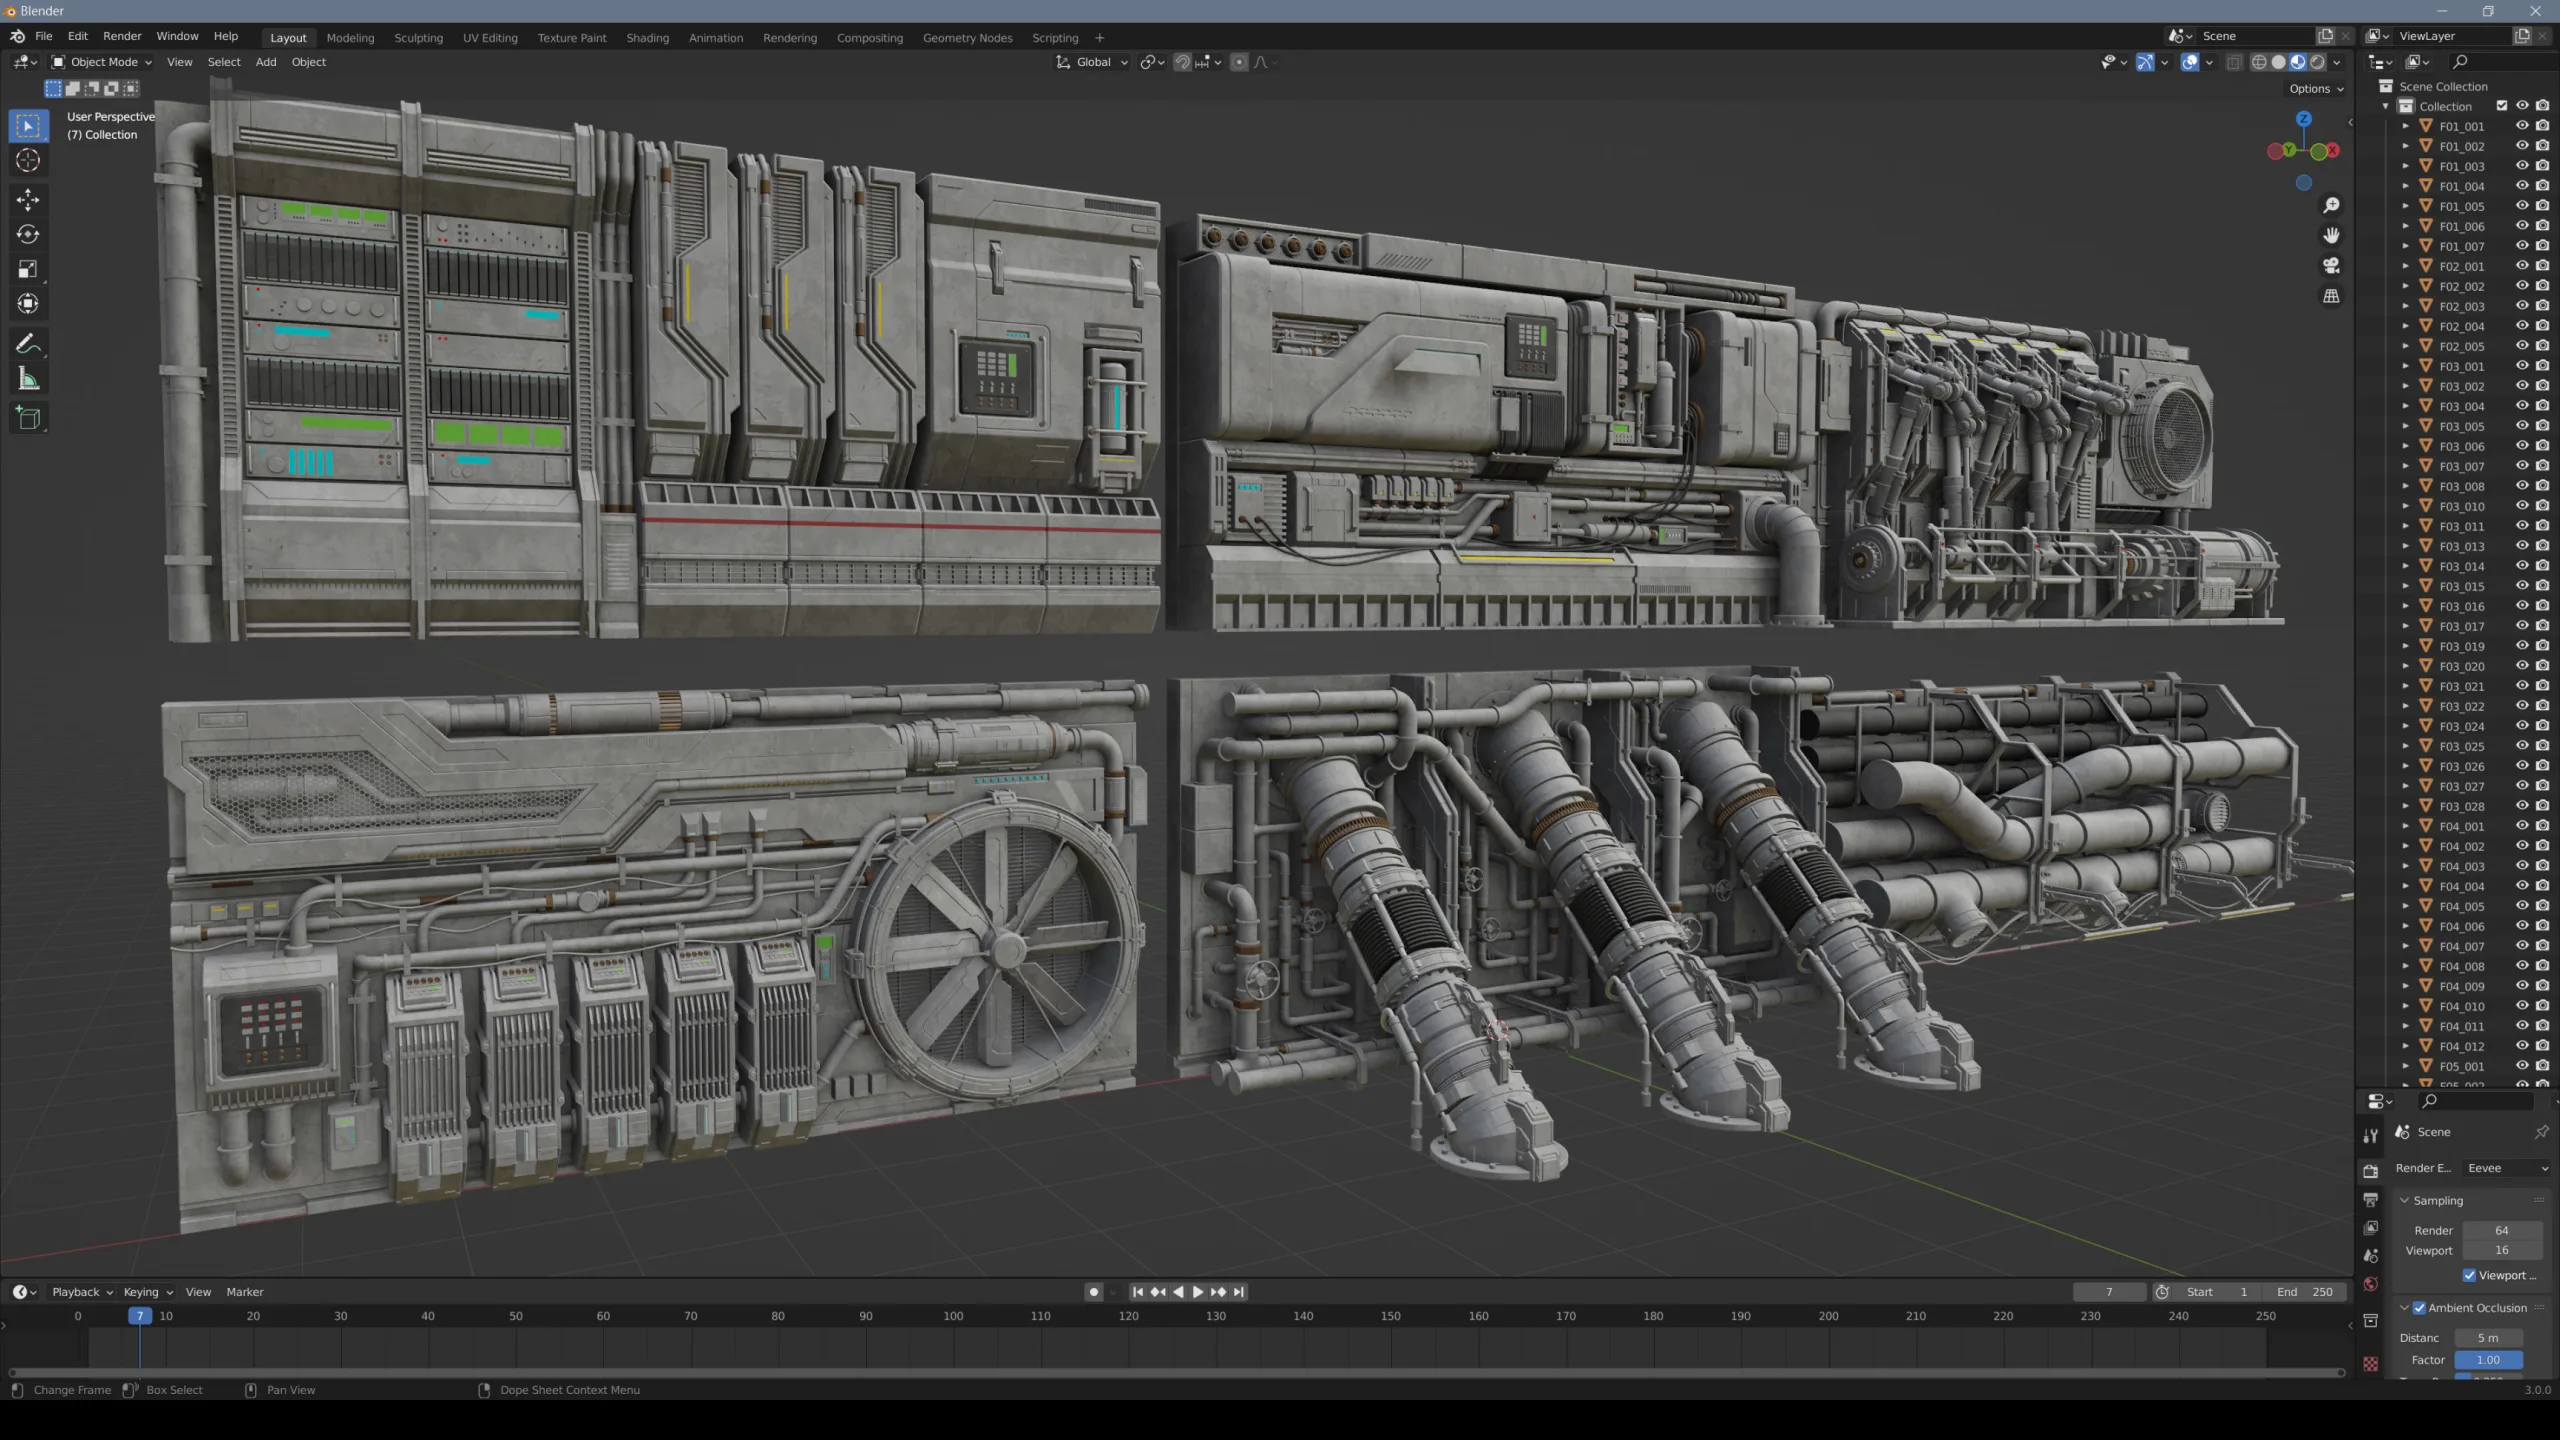Open the Options dropdown in viewport
This screenshot has width=2560, height=1440.
pos(2316,89)
